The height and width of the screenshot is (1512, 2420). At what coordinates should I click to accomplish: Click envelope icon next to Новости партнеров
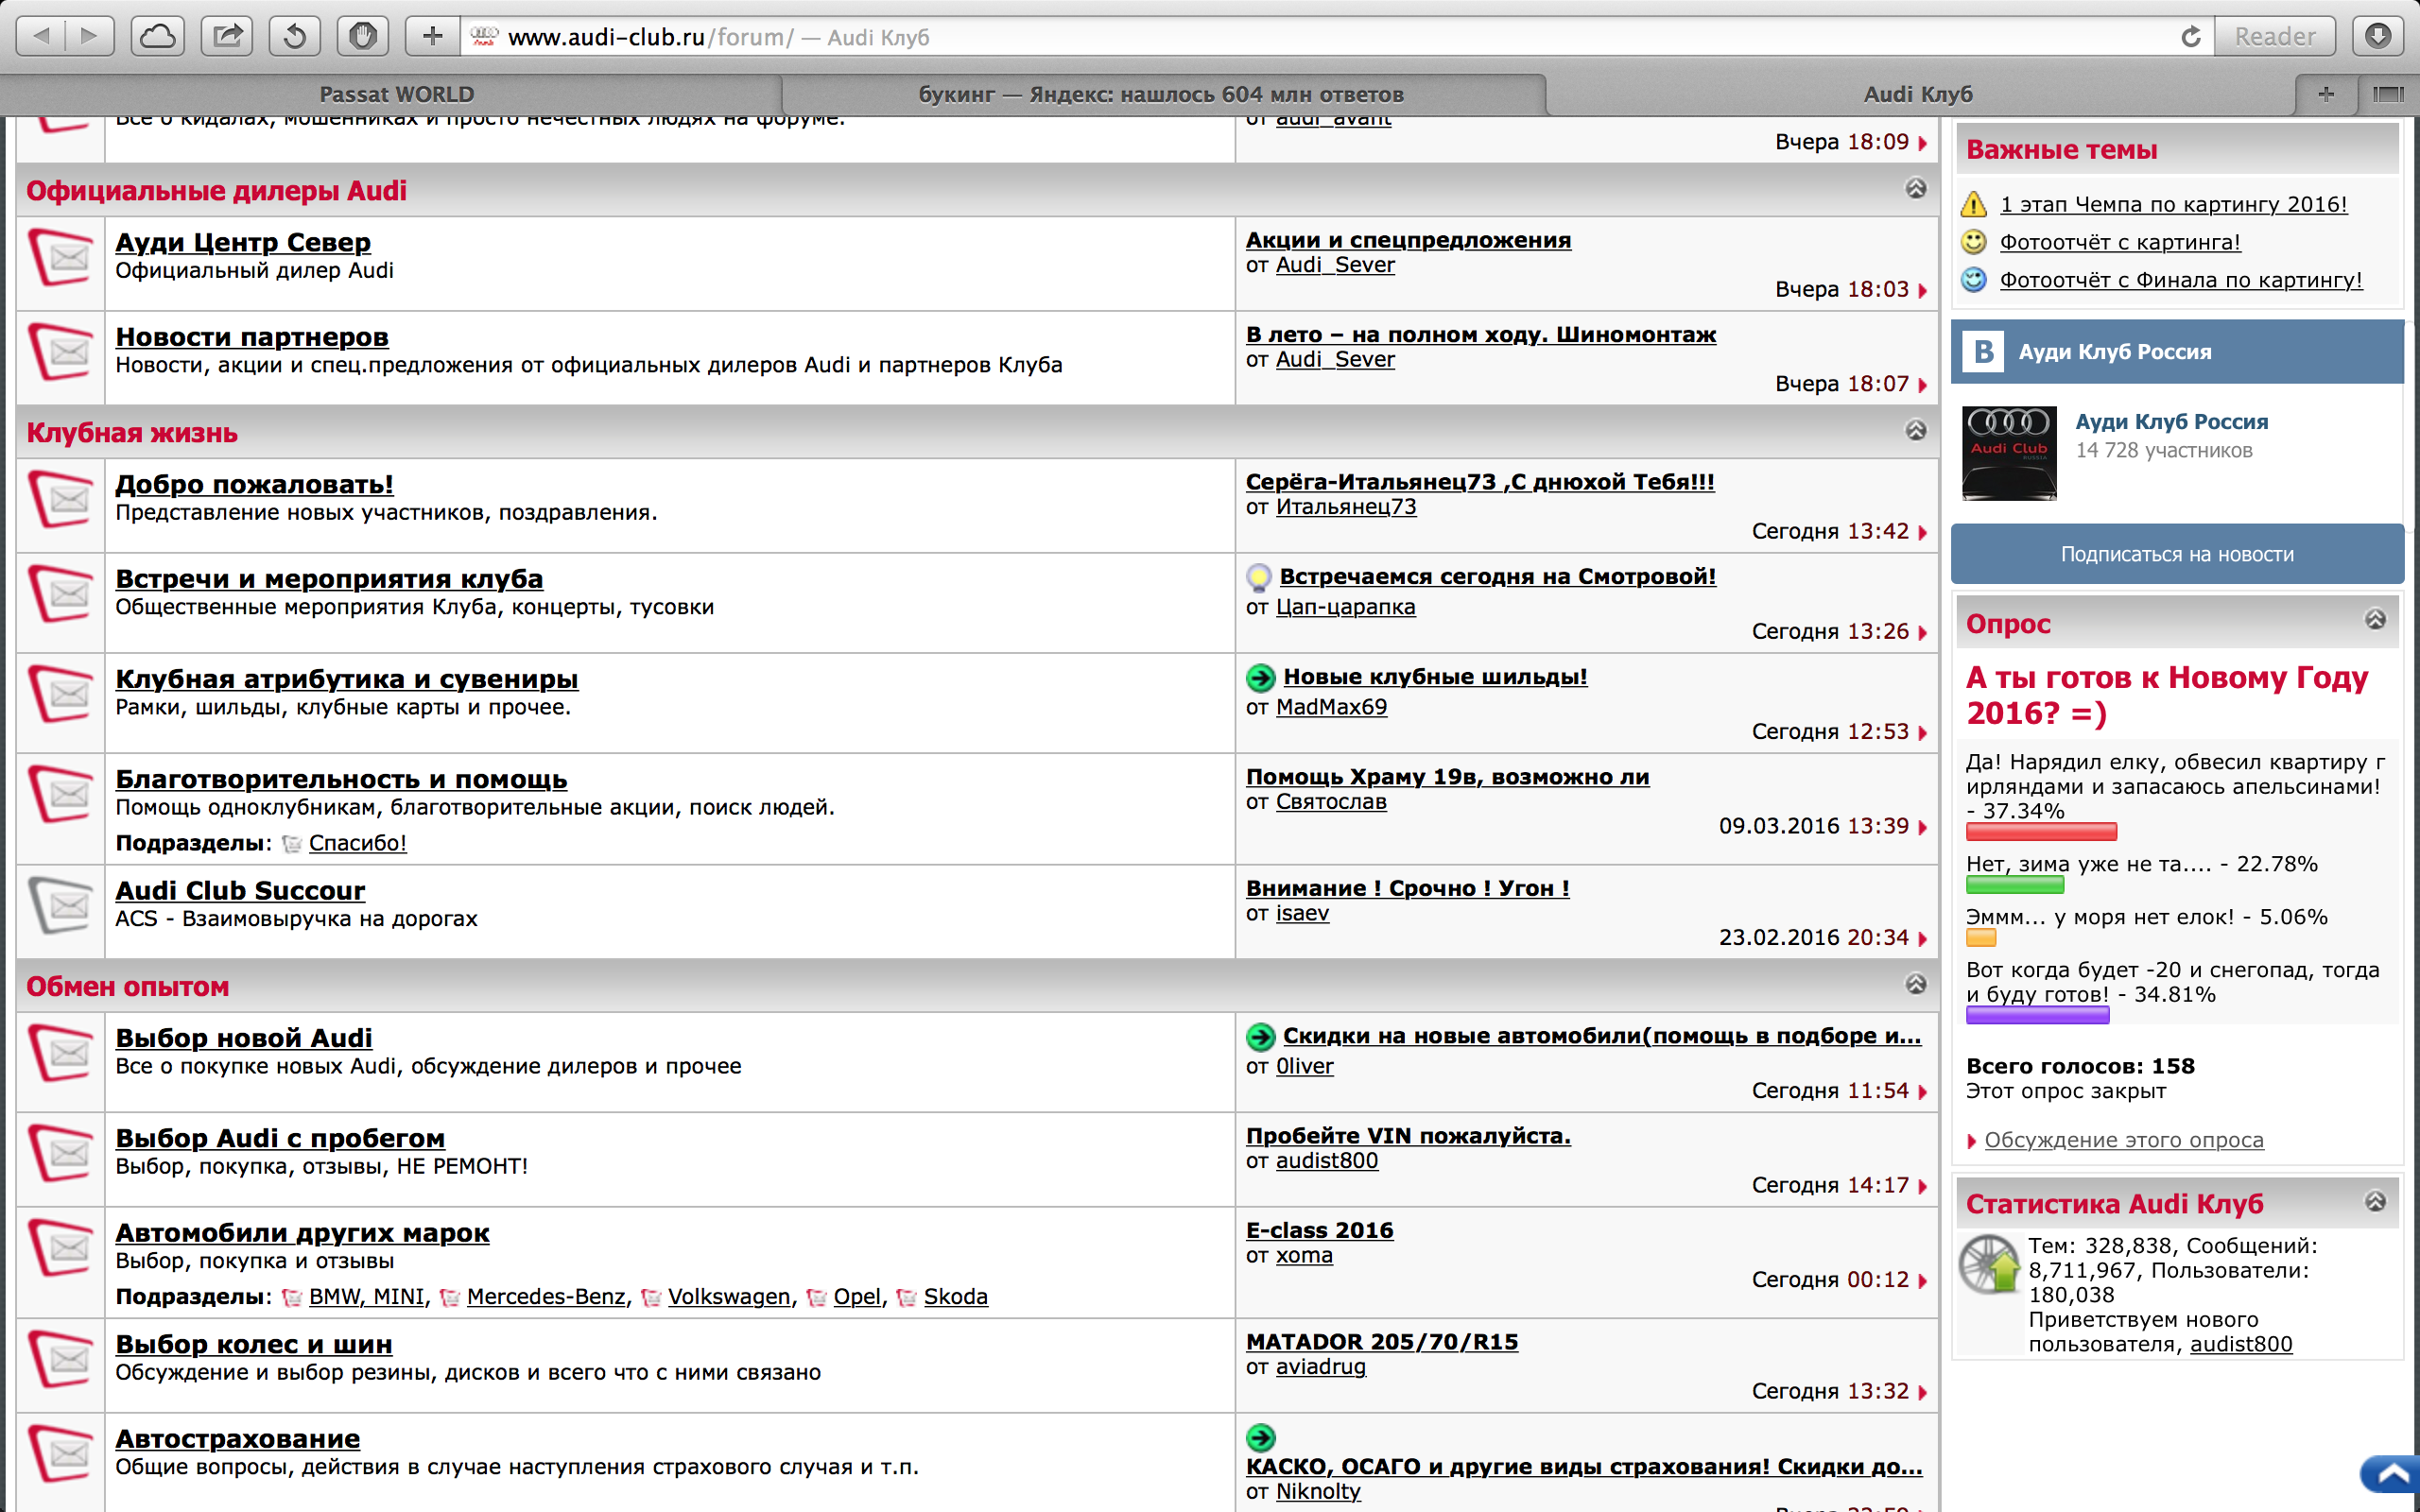pyautogui.click(x=60, y=351)
